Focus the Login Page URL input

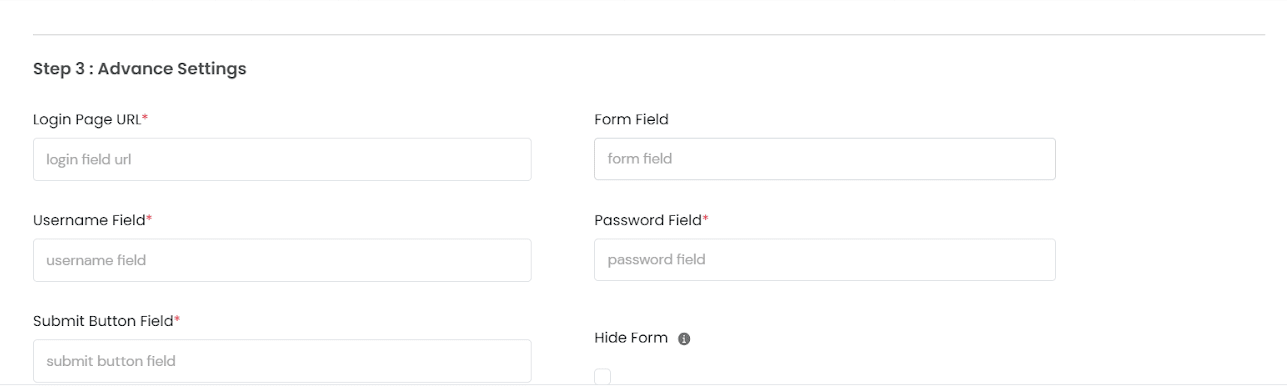282,159
